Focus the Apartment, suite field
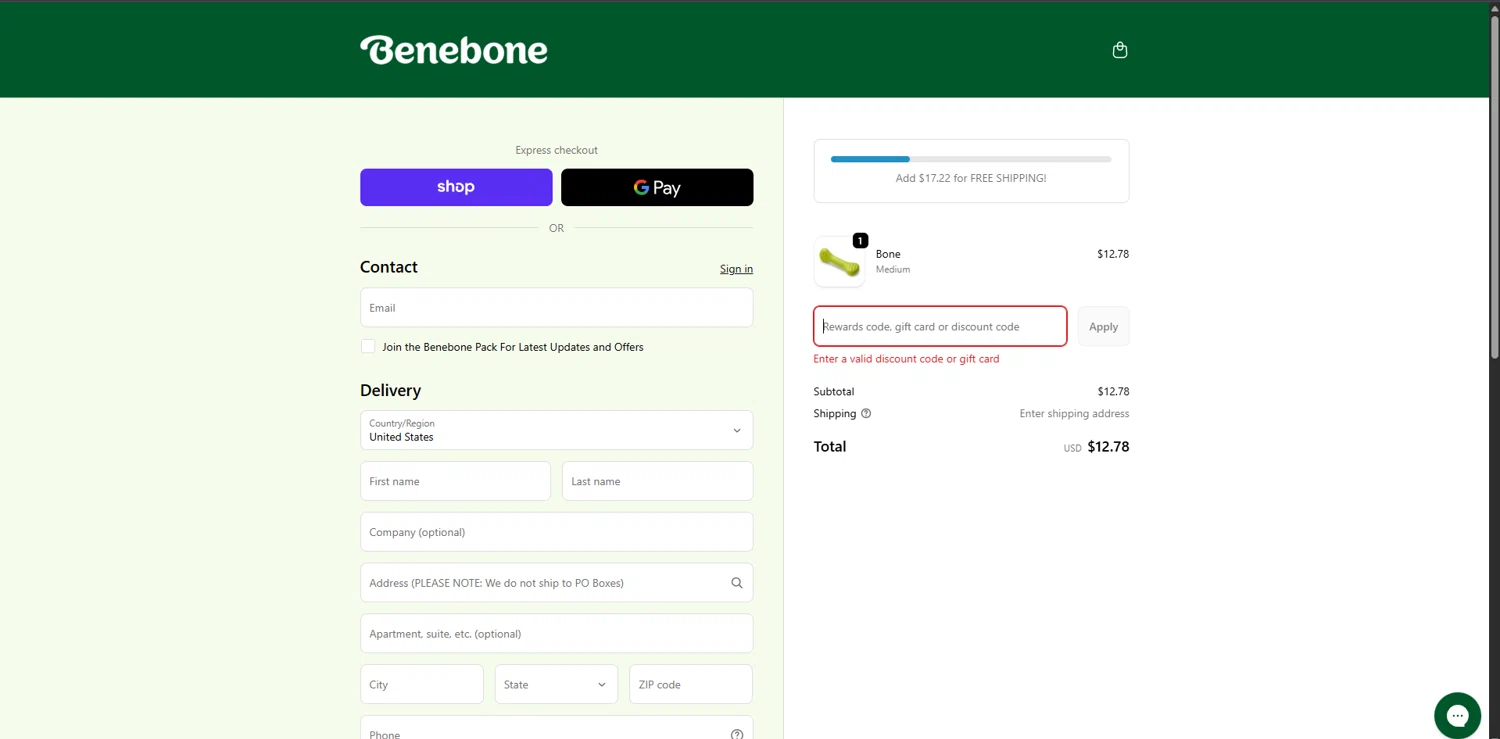 (556, 634)
